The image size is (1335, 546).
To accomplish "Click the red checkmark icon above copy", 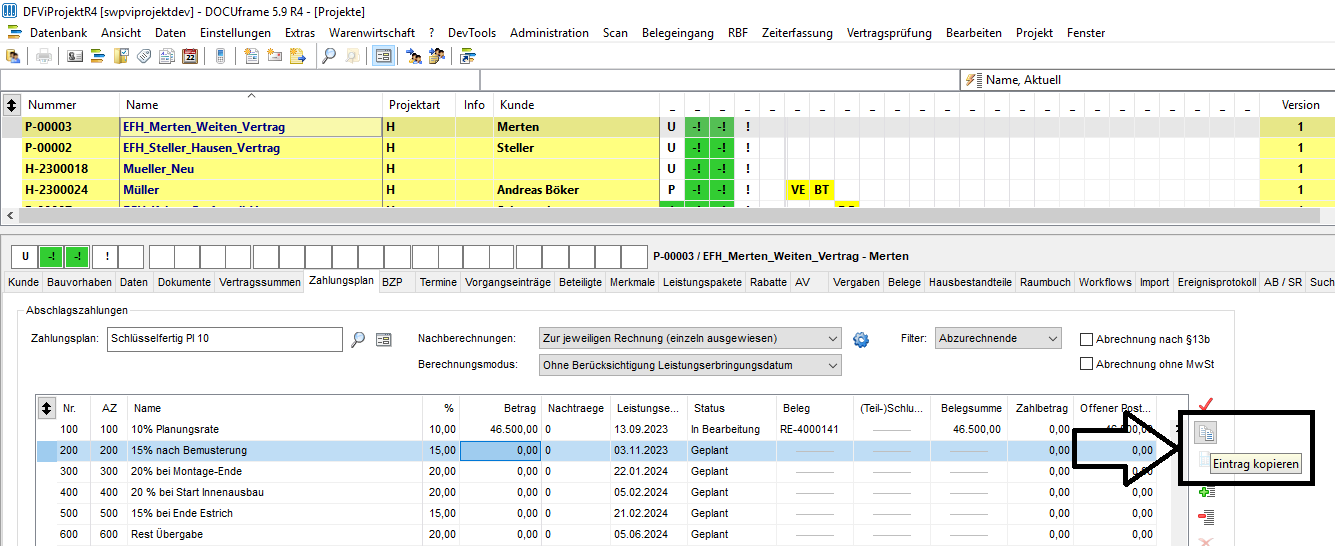I will (x=1206, y=405).
